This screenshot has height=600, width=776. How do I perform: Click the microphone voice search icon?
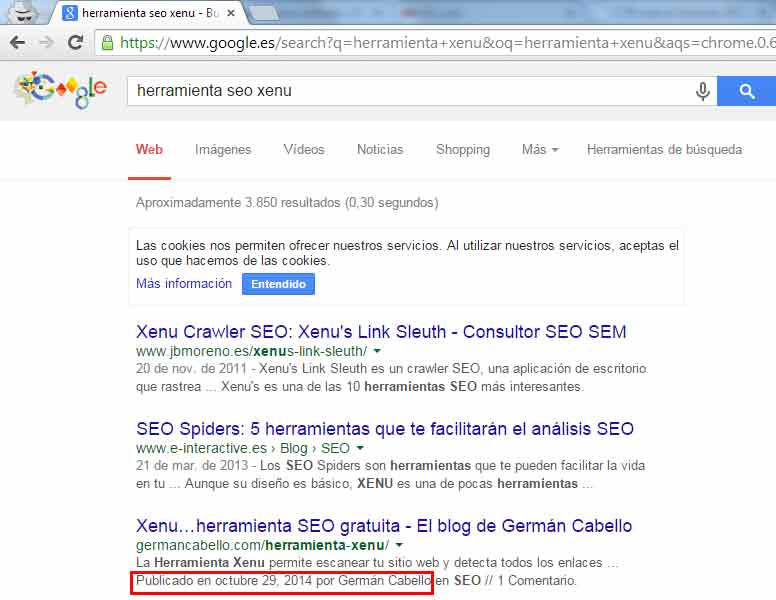[x=703, y=91]
